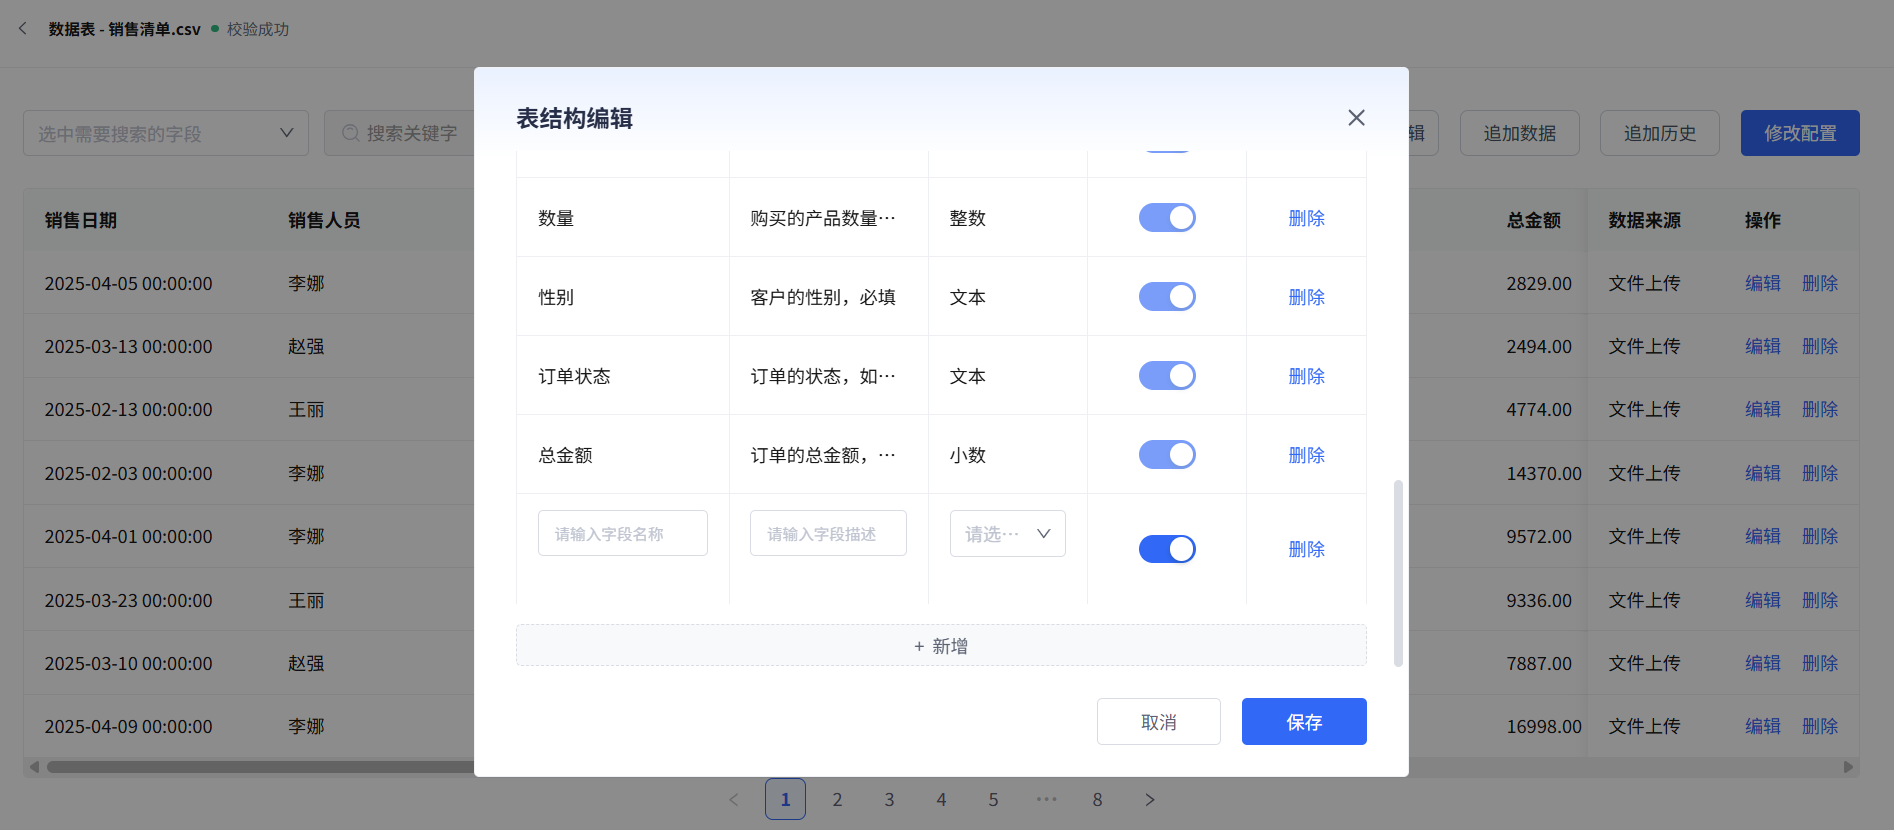Select page 8 in pagination

tap(1097, 799)
